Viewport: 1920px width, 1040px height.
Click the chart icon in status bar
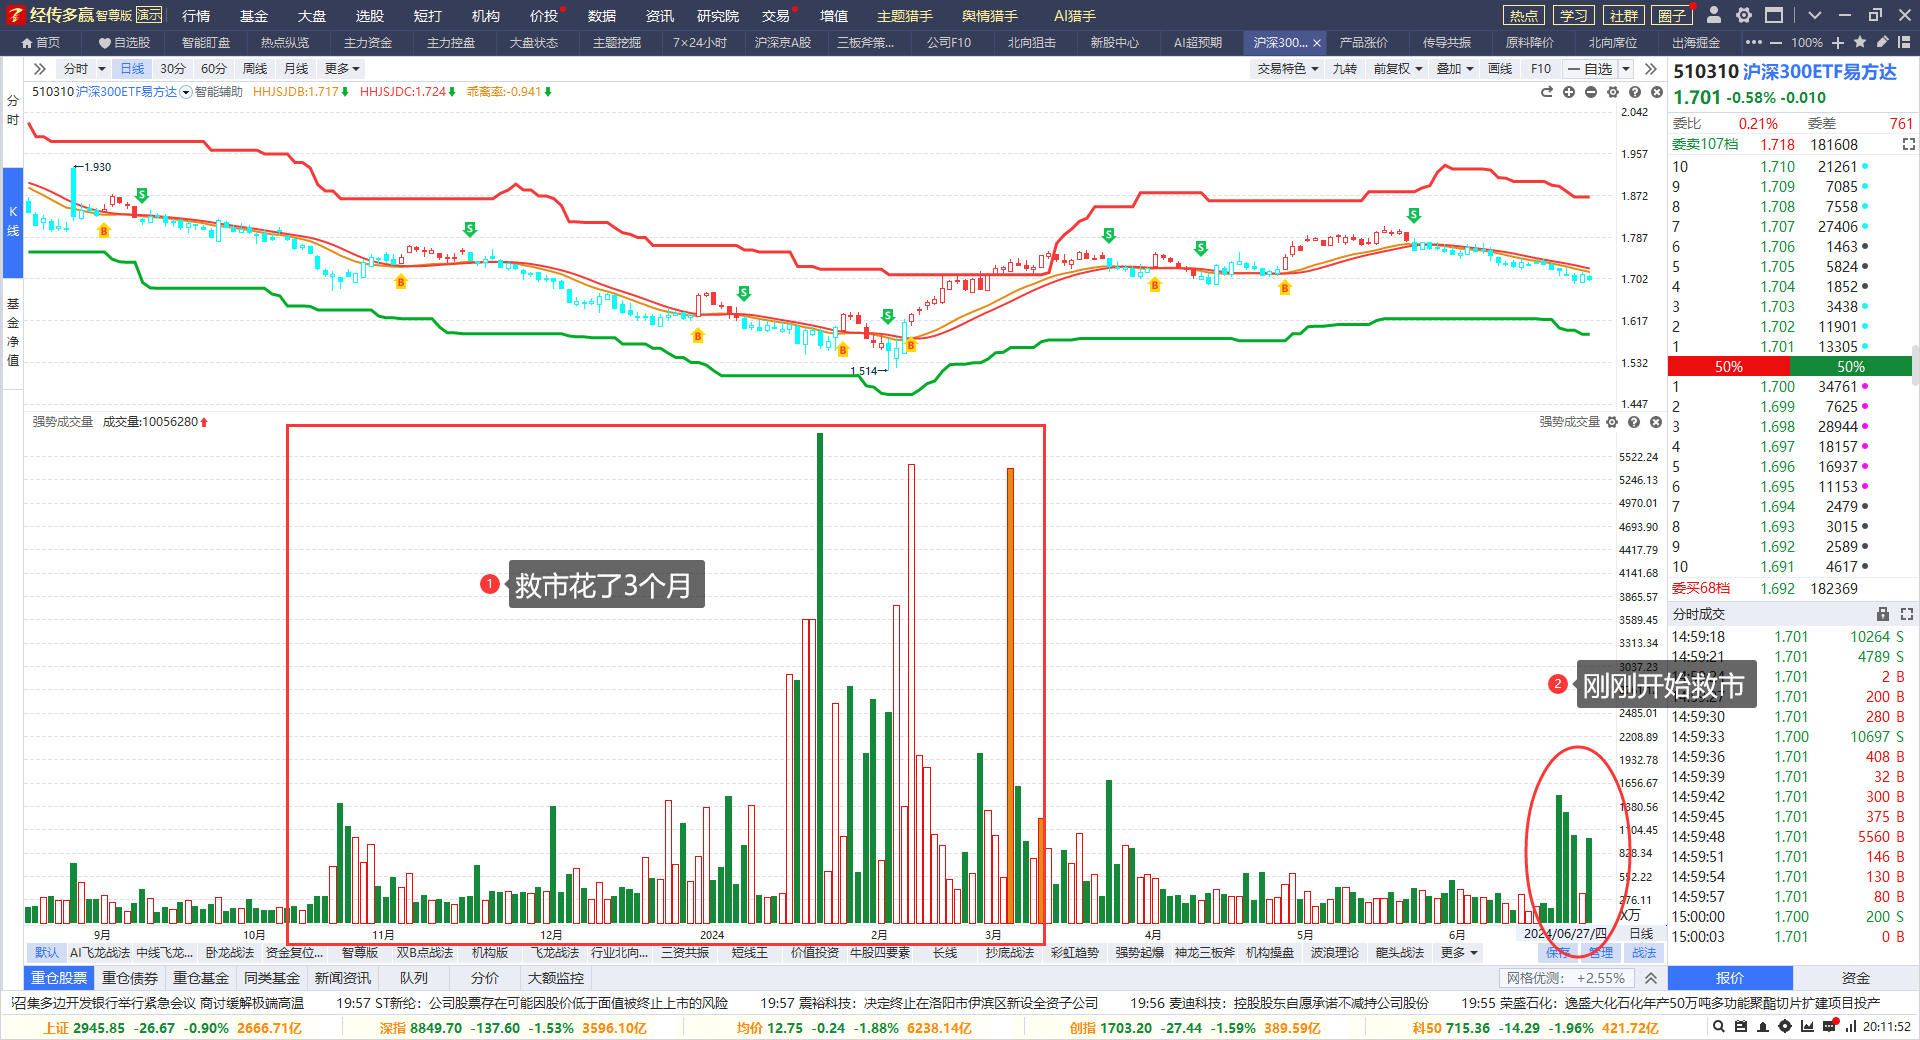1807,1026
